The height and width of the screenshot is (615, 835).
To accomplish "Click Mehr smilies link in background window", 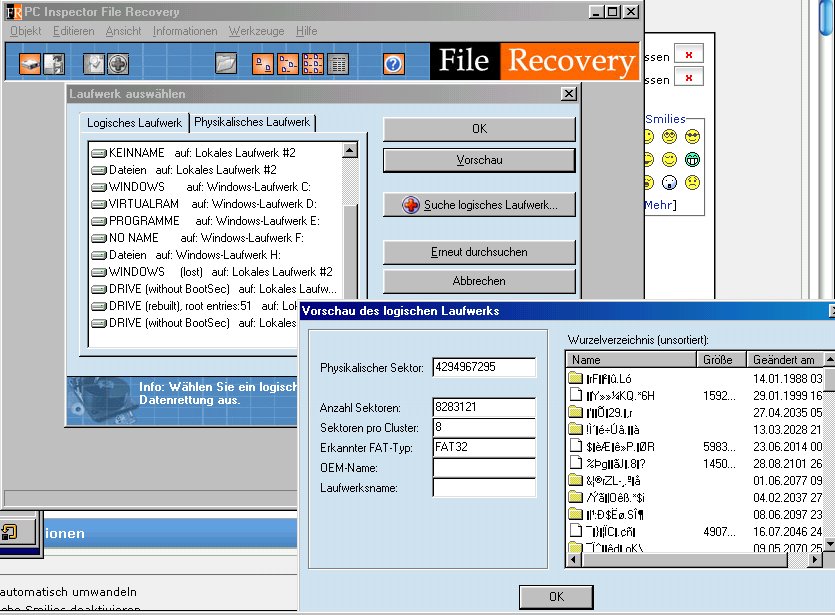I will [x=660, y=205].
